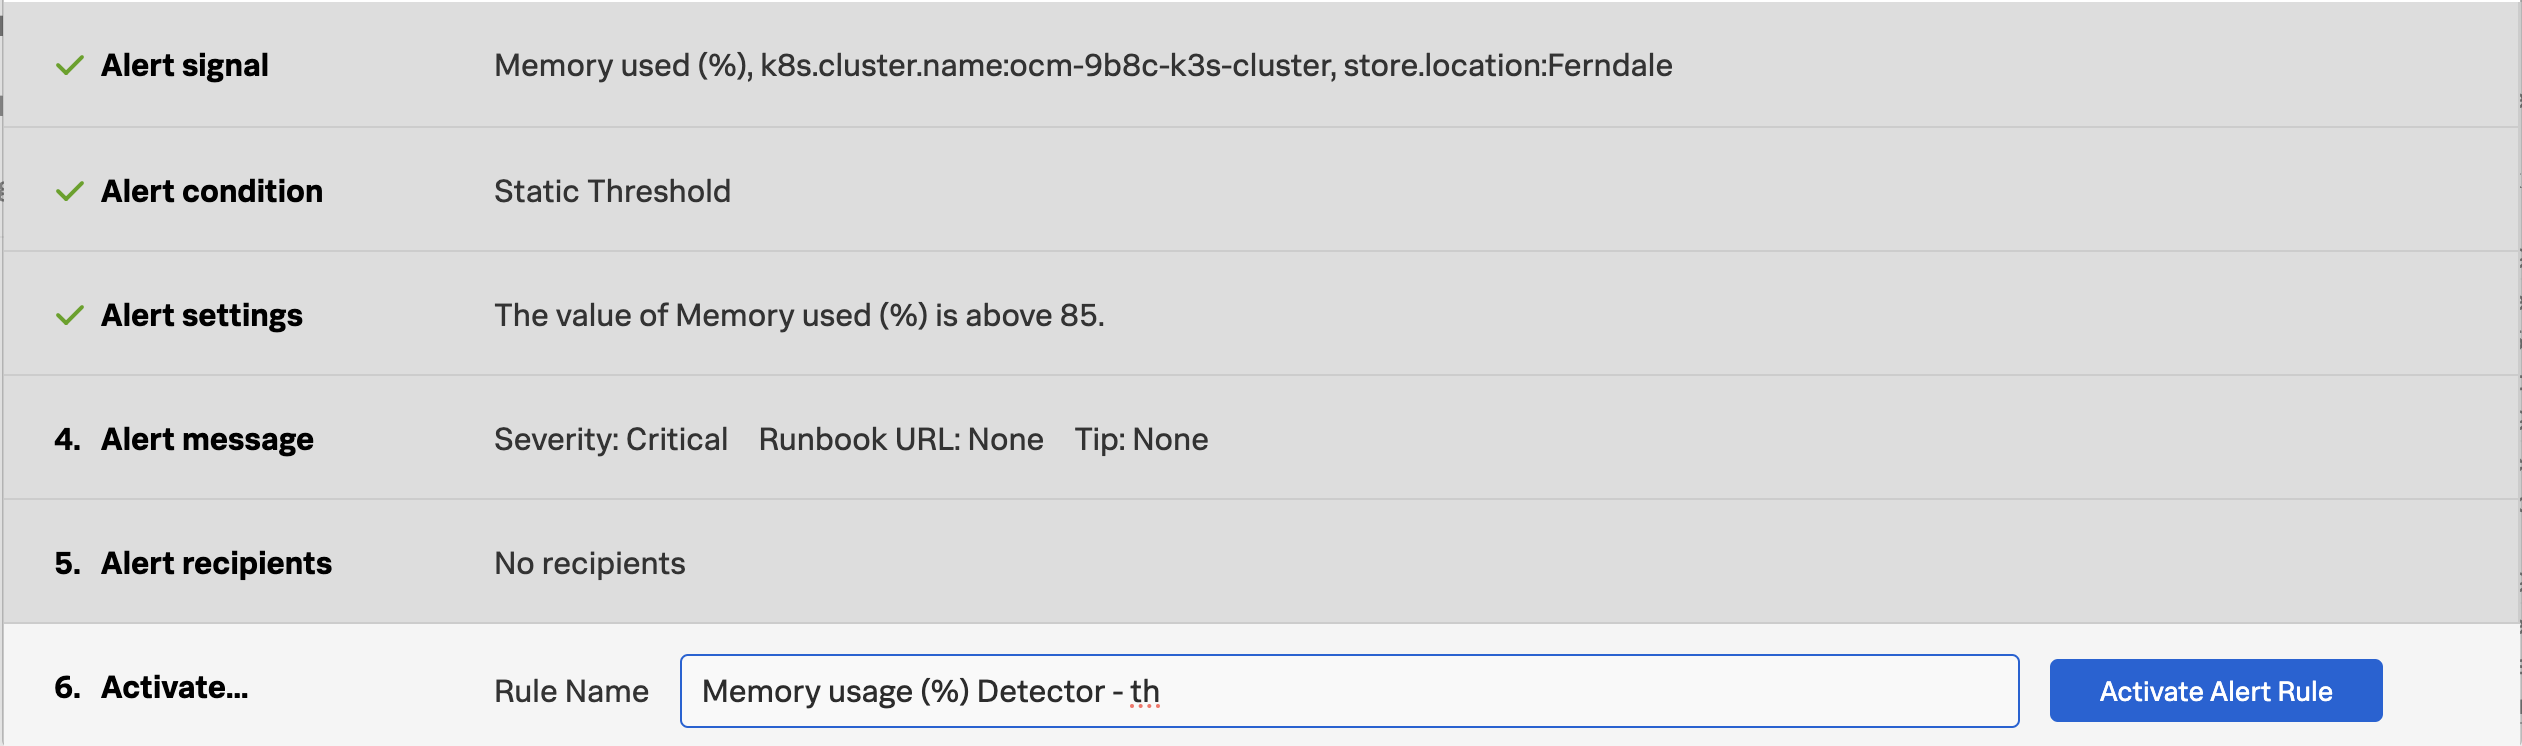
Task: Go to the Alert condition step
Action: pyautogui.click(x=212, y=191)
